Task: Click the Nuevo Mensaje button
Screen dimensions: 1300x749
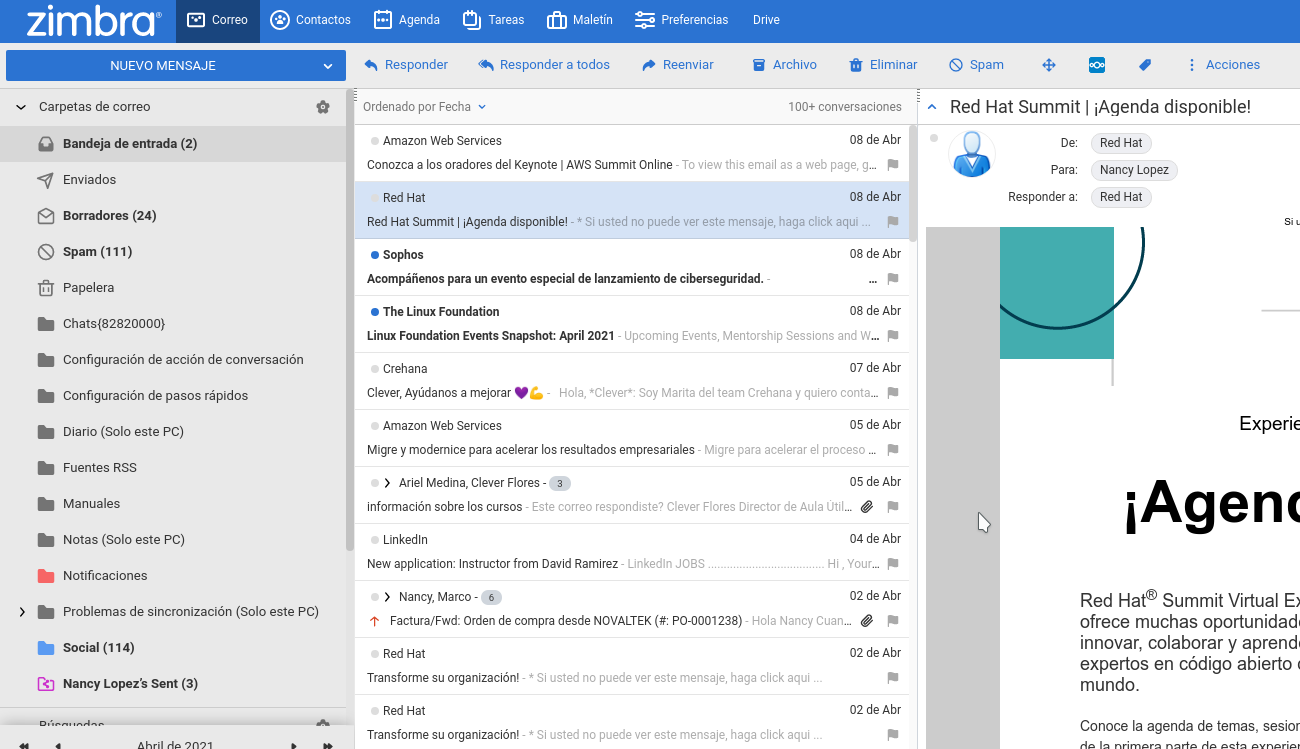Action: pyautogui.click(x=162, y=66)
